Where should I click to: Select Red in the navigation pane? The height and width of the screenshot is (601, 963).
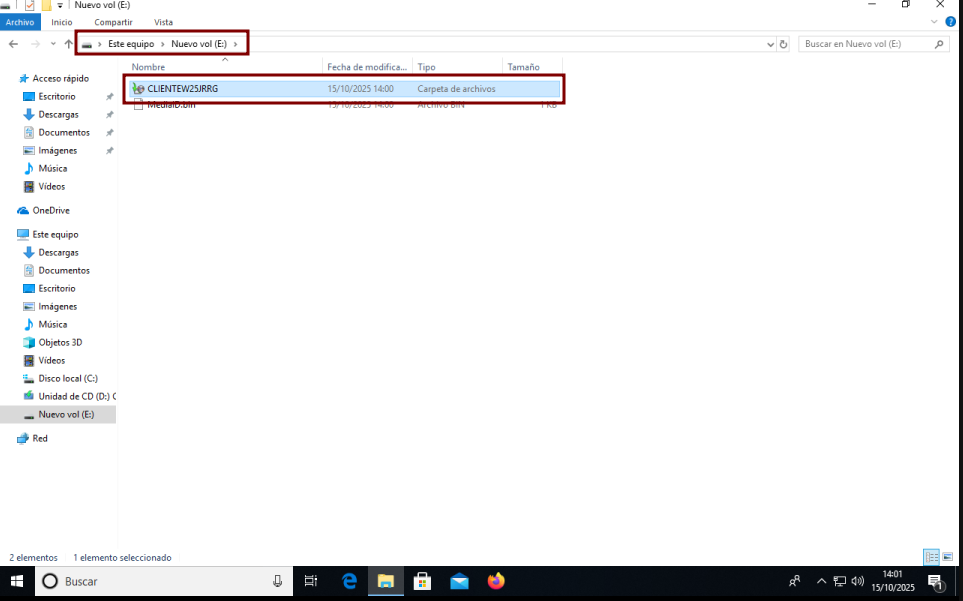pos(40,438)
